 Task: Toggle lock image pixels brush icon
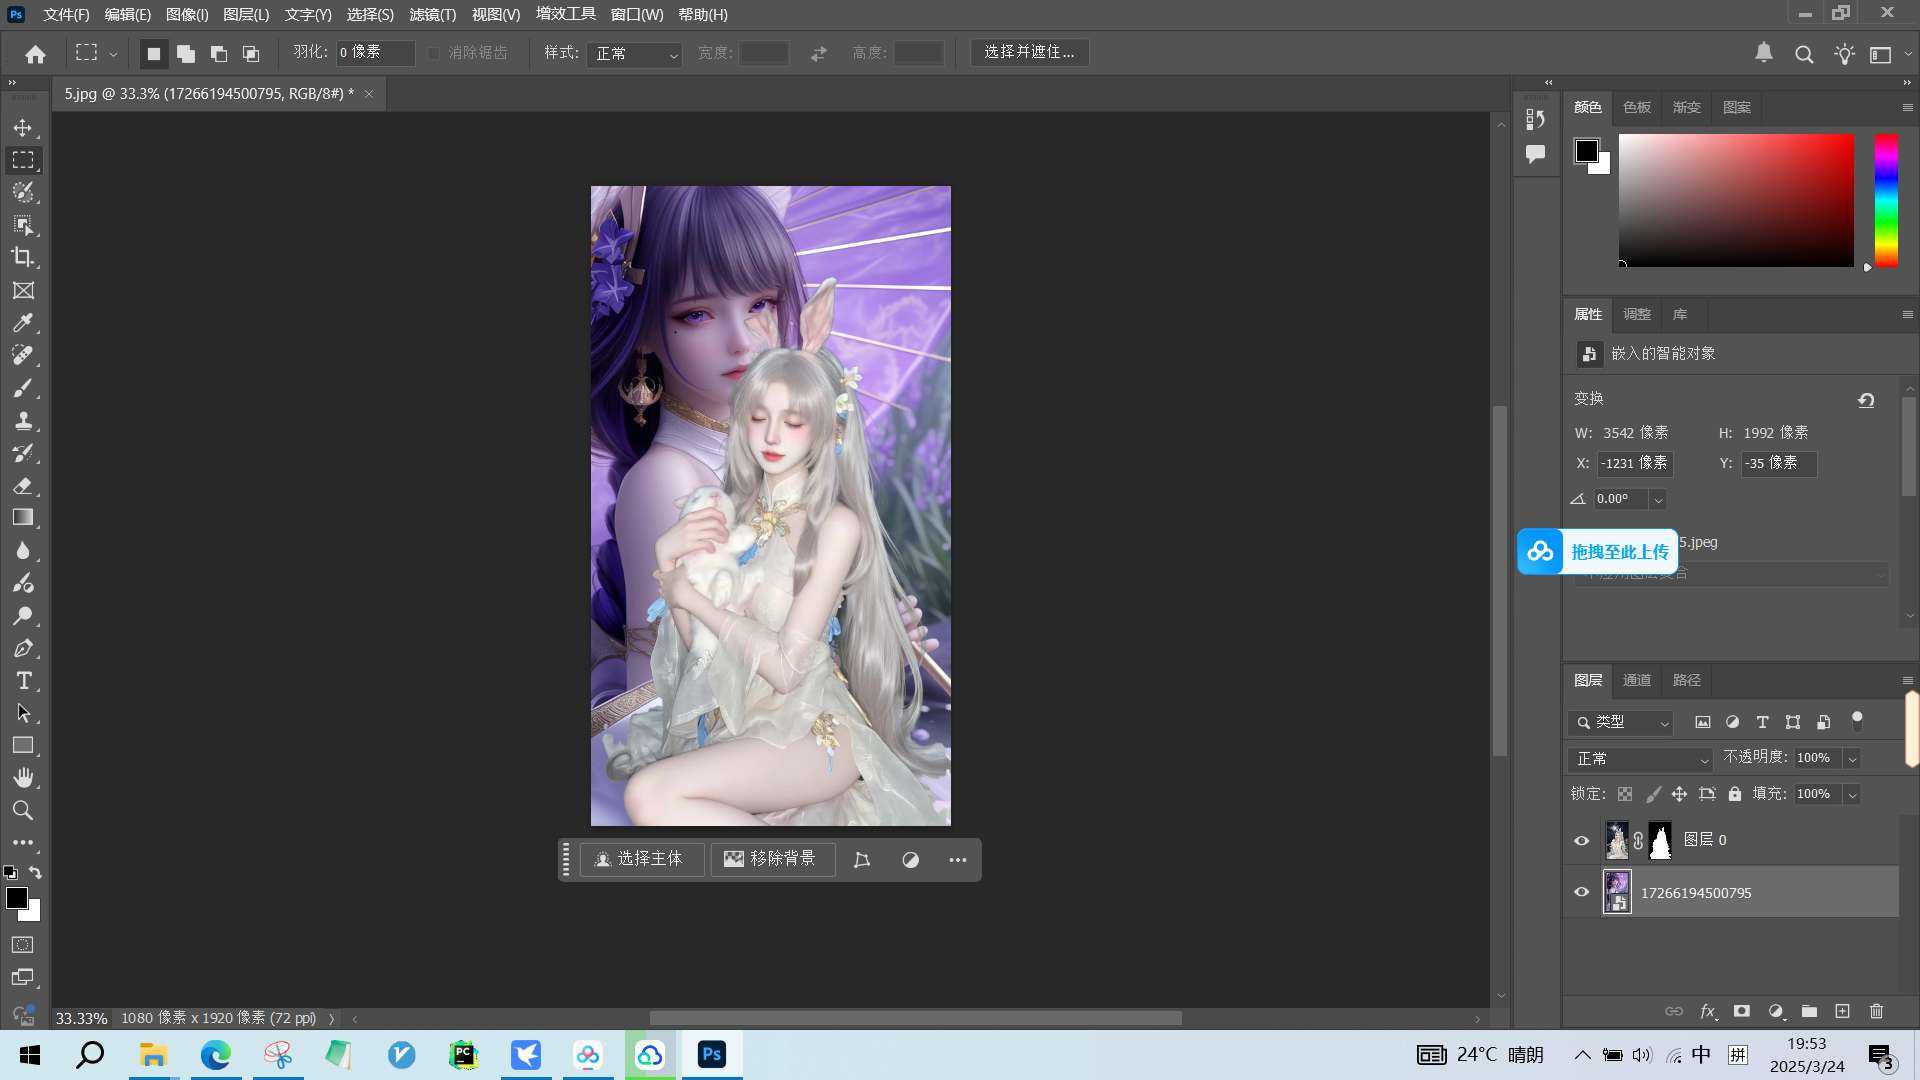1653,794
